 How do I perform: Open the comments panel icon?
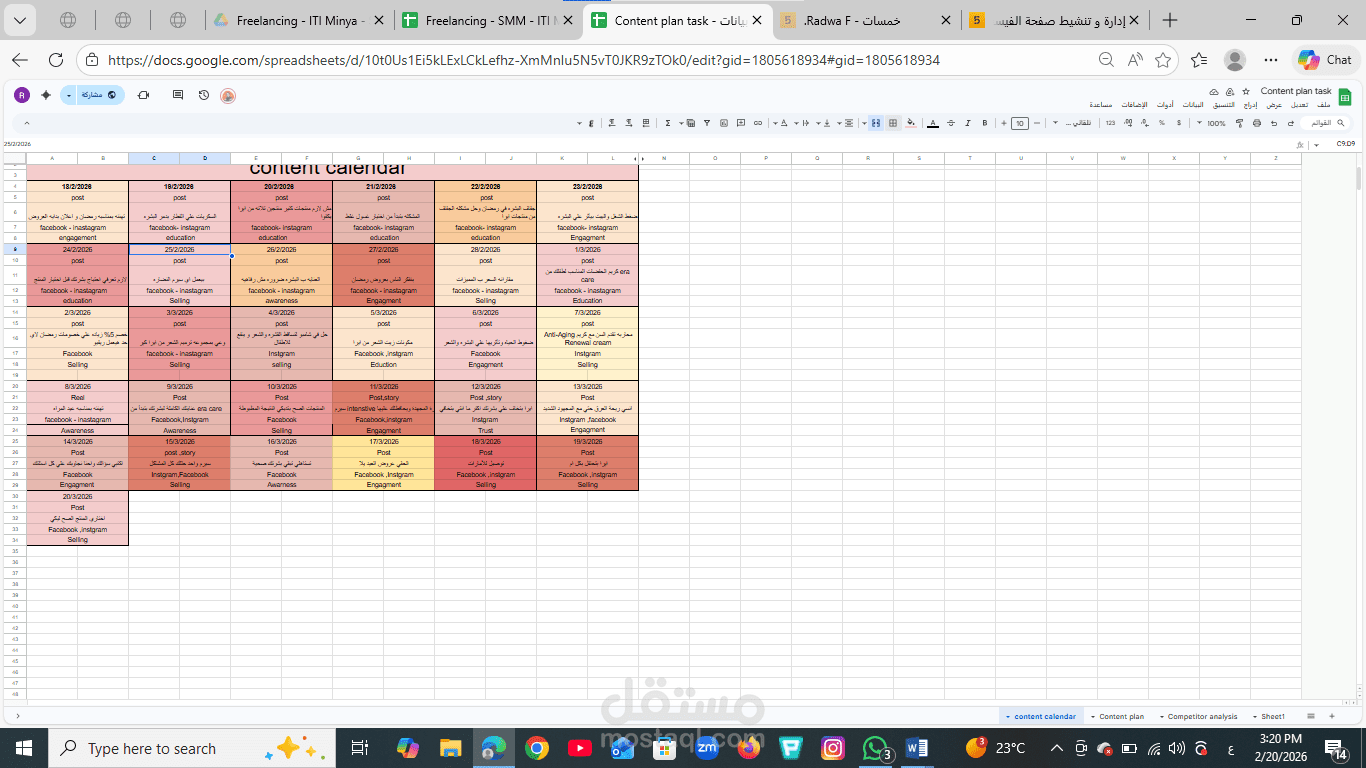[x=178, y=95]
